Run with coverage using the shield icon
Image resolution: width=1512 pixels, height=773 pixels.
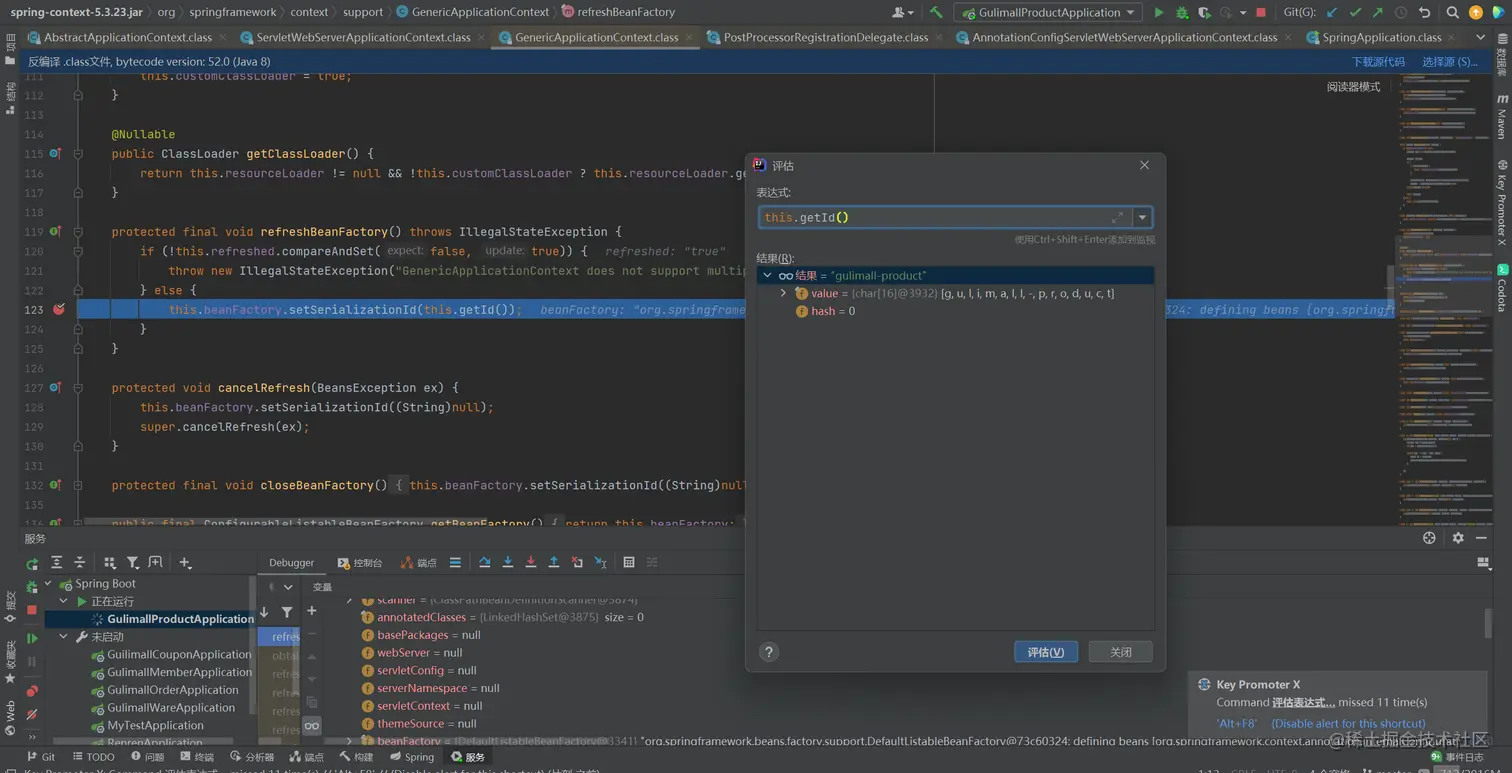(1204, 12)
